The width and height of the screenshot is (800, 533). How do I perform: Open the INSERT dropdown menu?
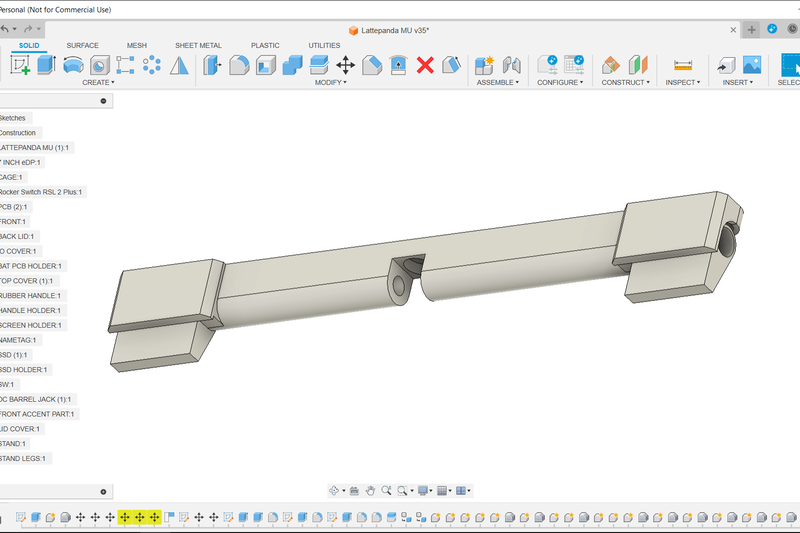tap(737, 82)
